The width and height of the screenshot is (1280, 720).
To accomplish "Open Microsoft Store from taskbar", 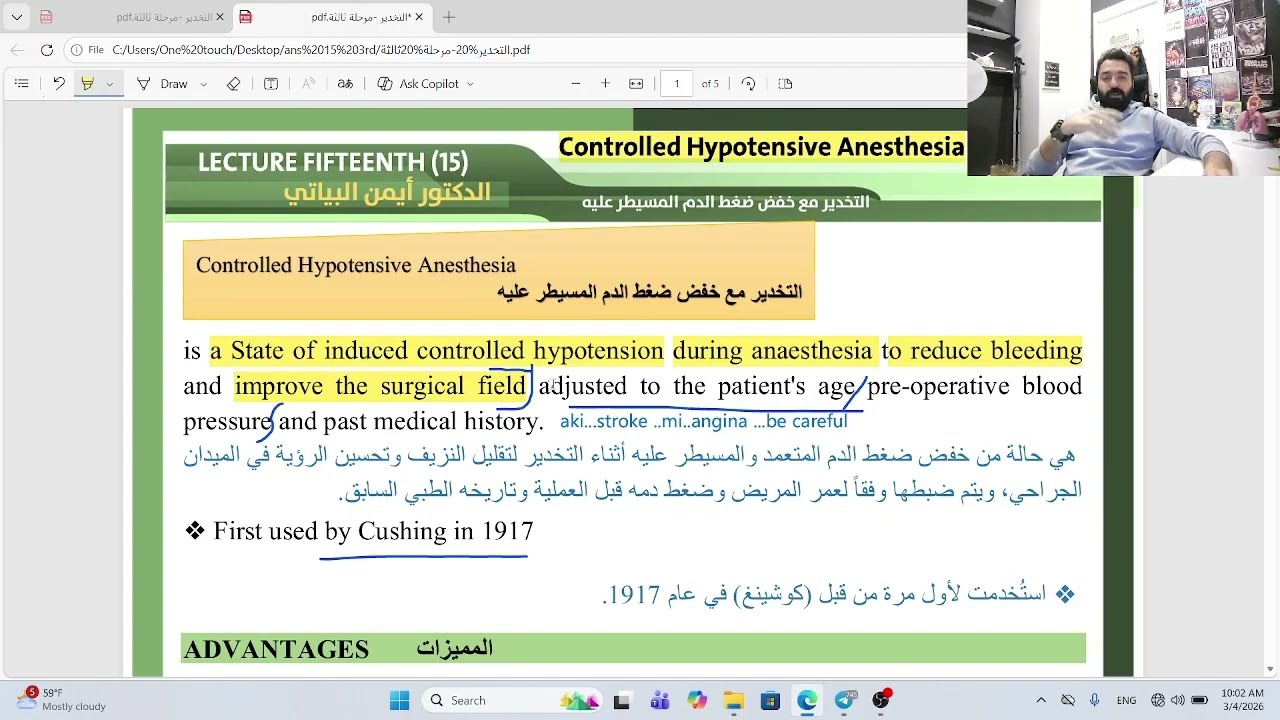I will click(x=770, y=701).
